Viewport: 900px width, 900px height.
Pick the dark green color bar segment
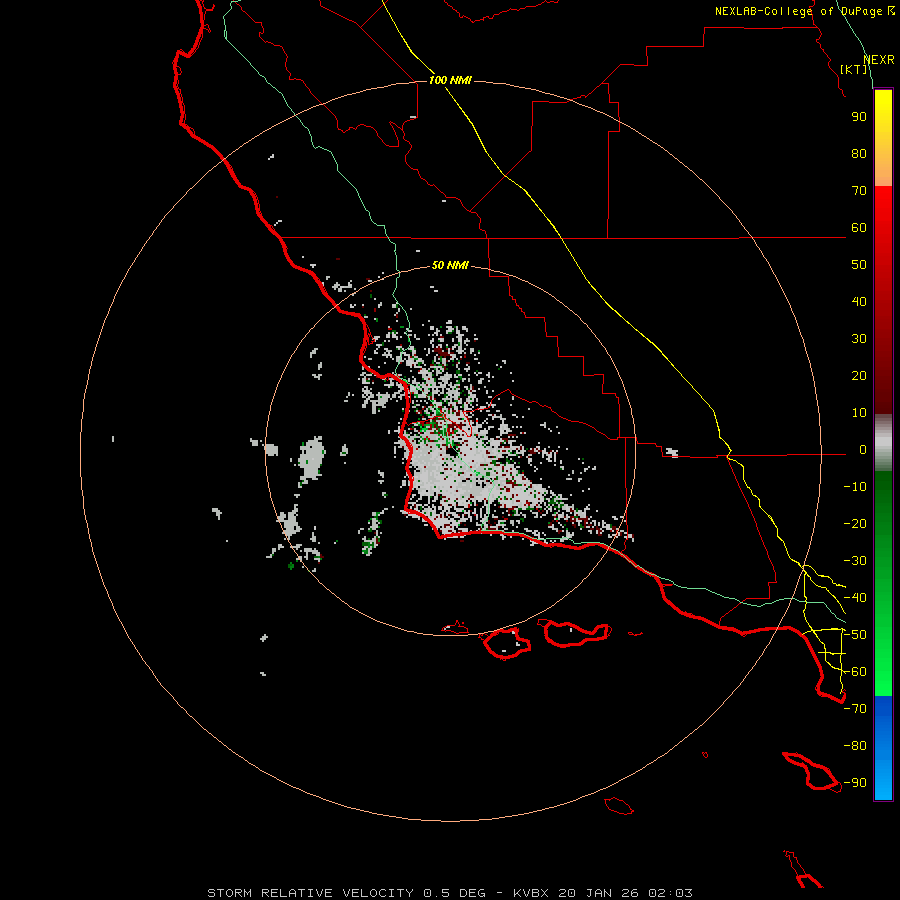click(883, 583)
